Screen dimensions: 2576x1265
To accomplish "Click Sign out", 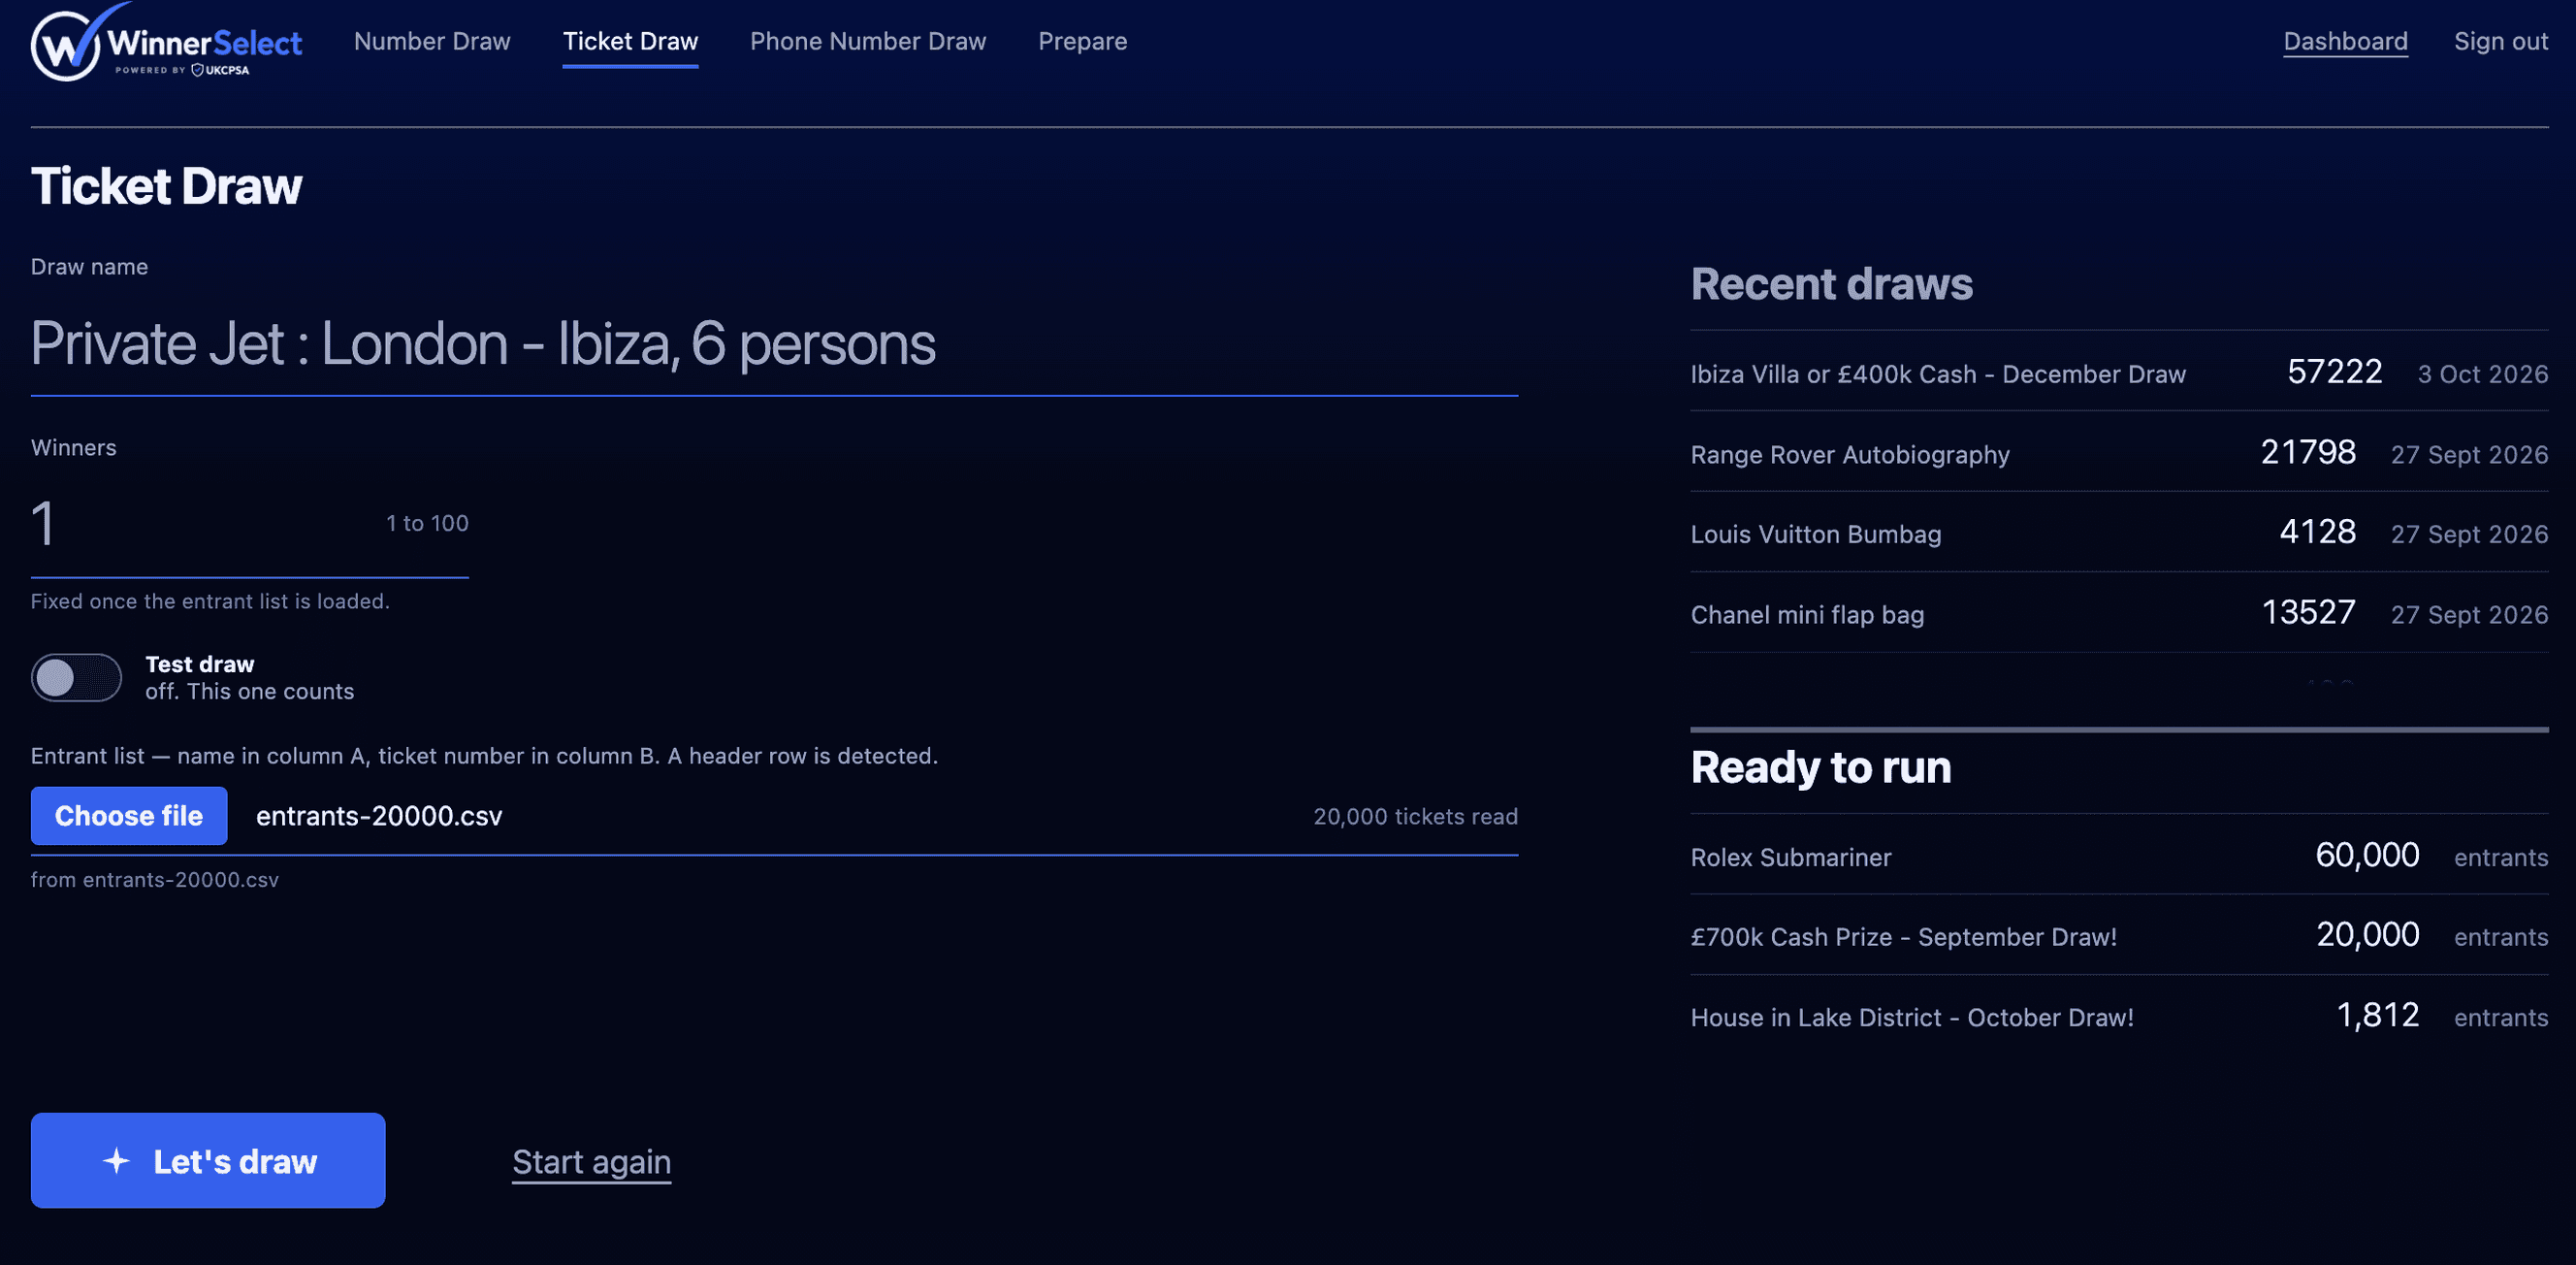I will point(2500,41).
